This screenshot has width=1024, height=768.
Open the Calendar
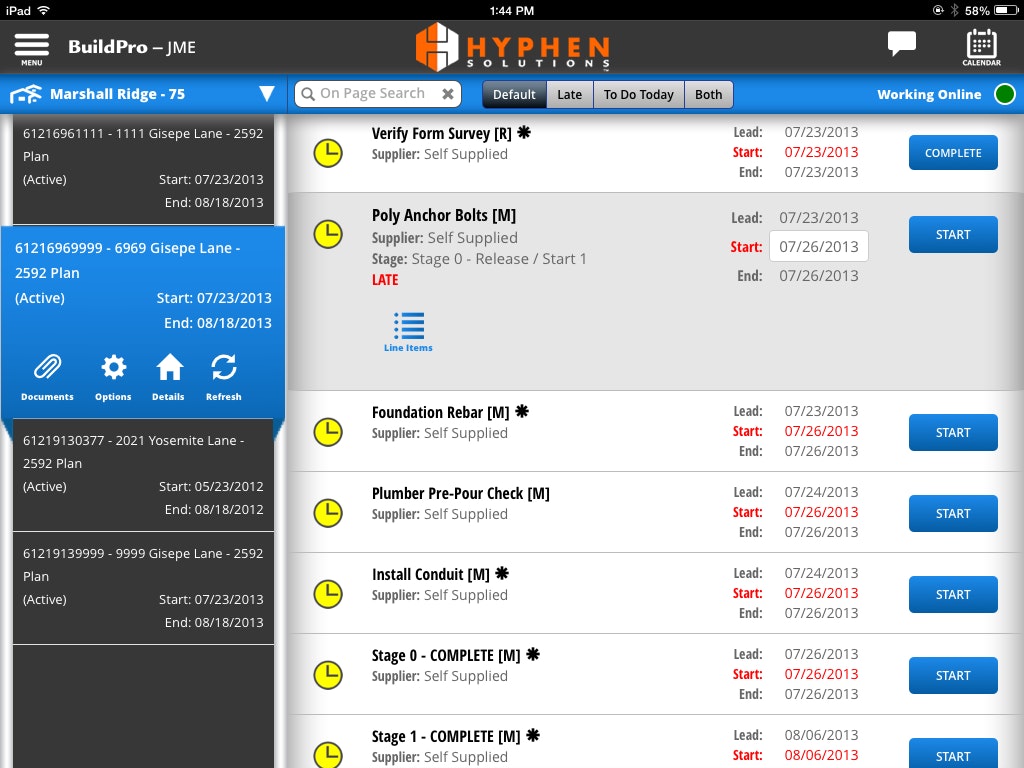(x=980, y=46)
